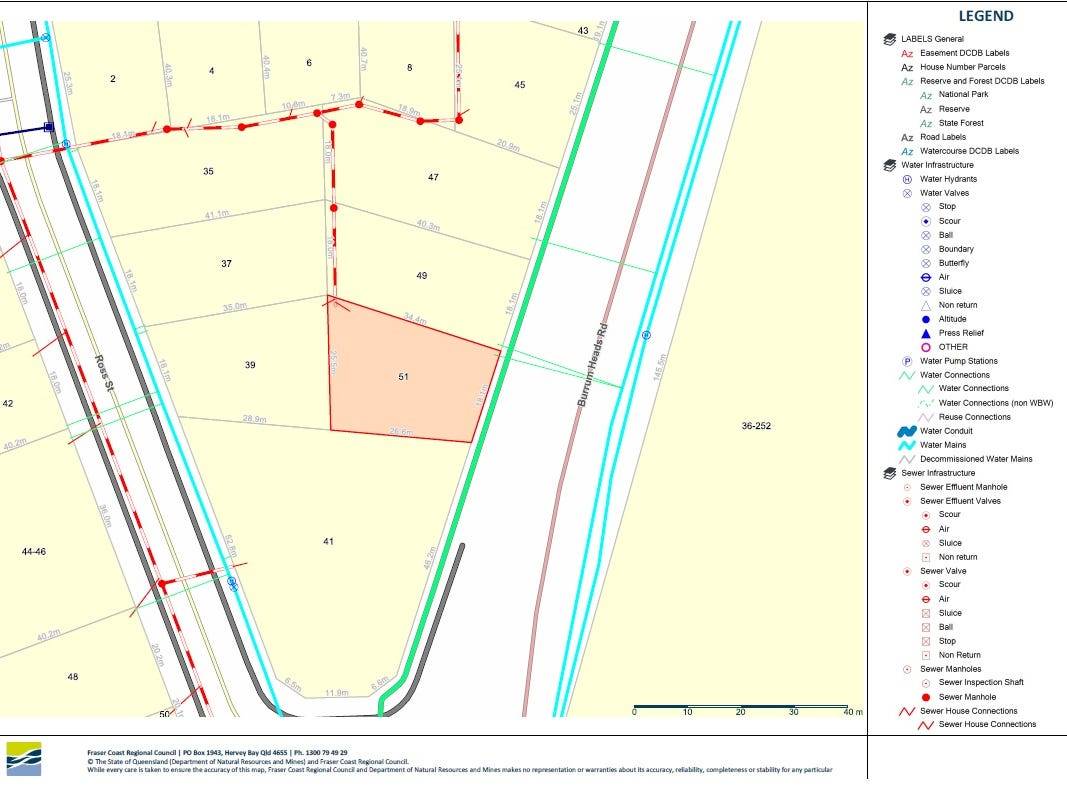Viewport: 1067px width, 800px height.
Task: Click the LEGEND heading
Action: (985, 16)
